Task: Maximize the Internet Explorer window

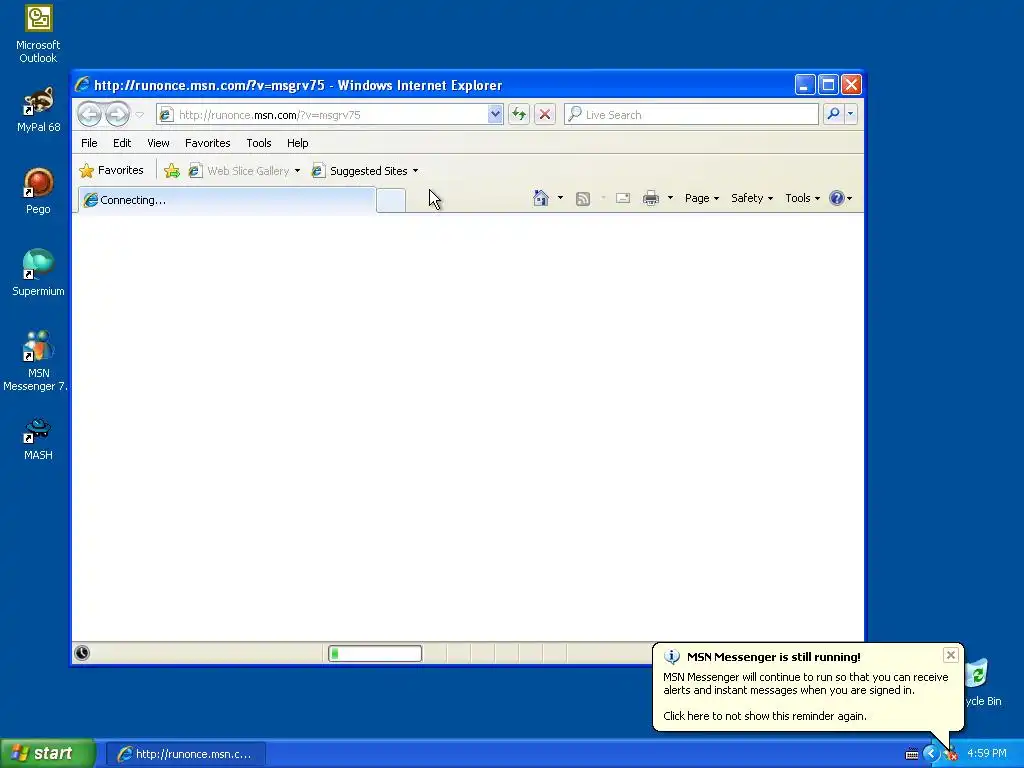Action: [828, 85]
